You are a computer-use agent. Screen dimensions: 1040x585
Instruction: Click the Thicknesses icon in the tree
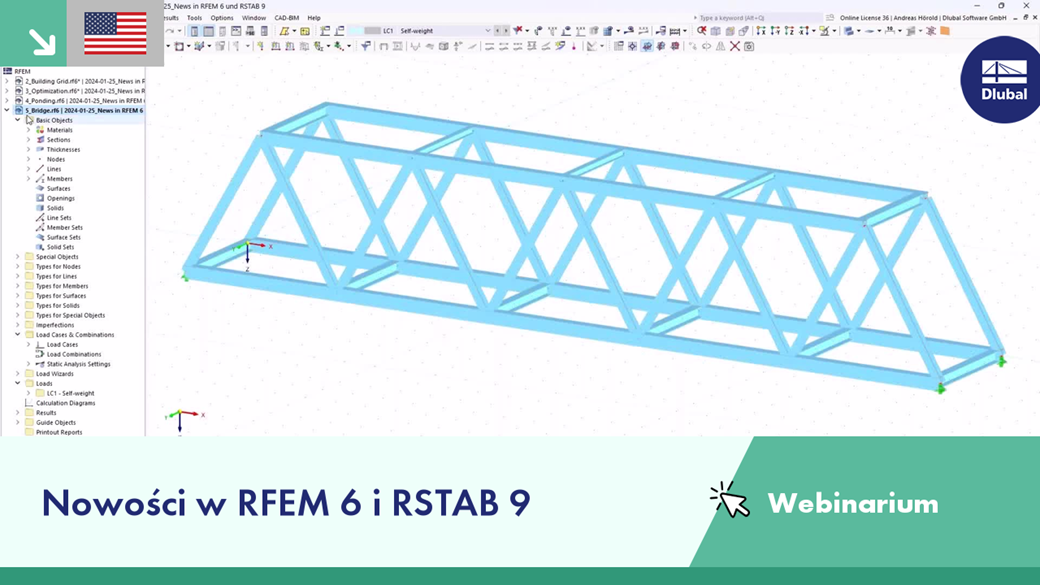click(x=40, y=149)
